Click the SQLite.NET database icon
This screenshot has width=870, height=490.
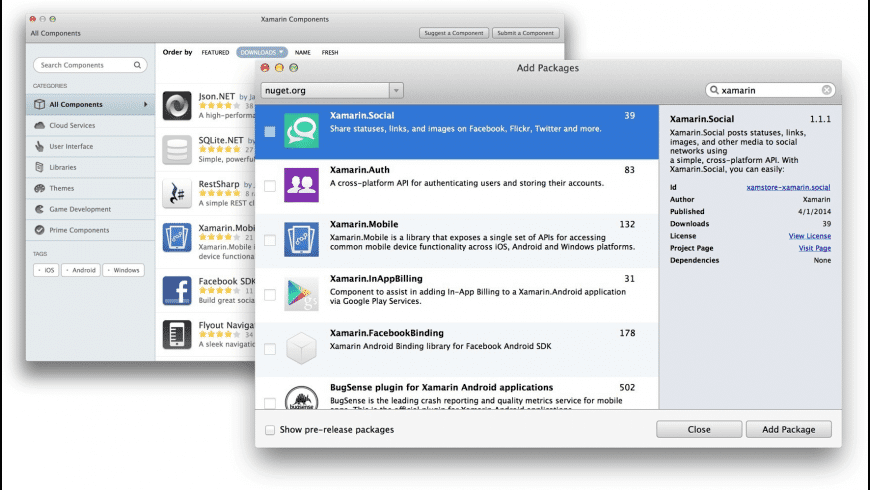[x=177, y=150]
